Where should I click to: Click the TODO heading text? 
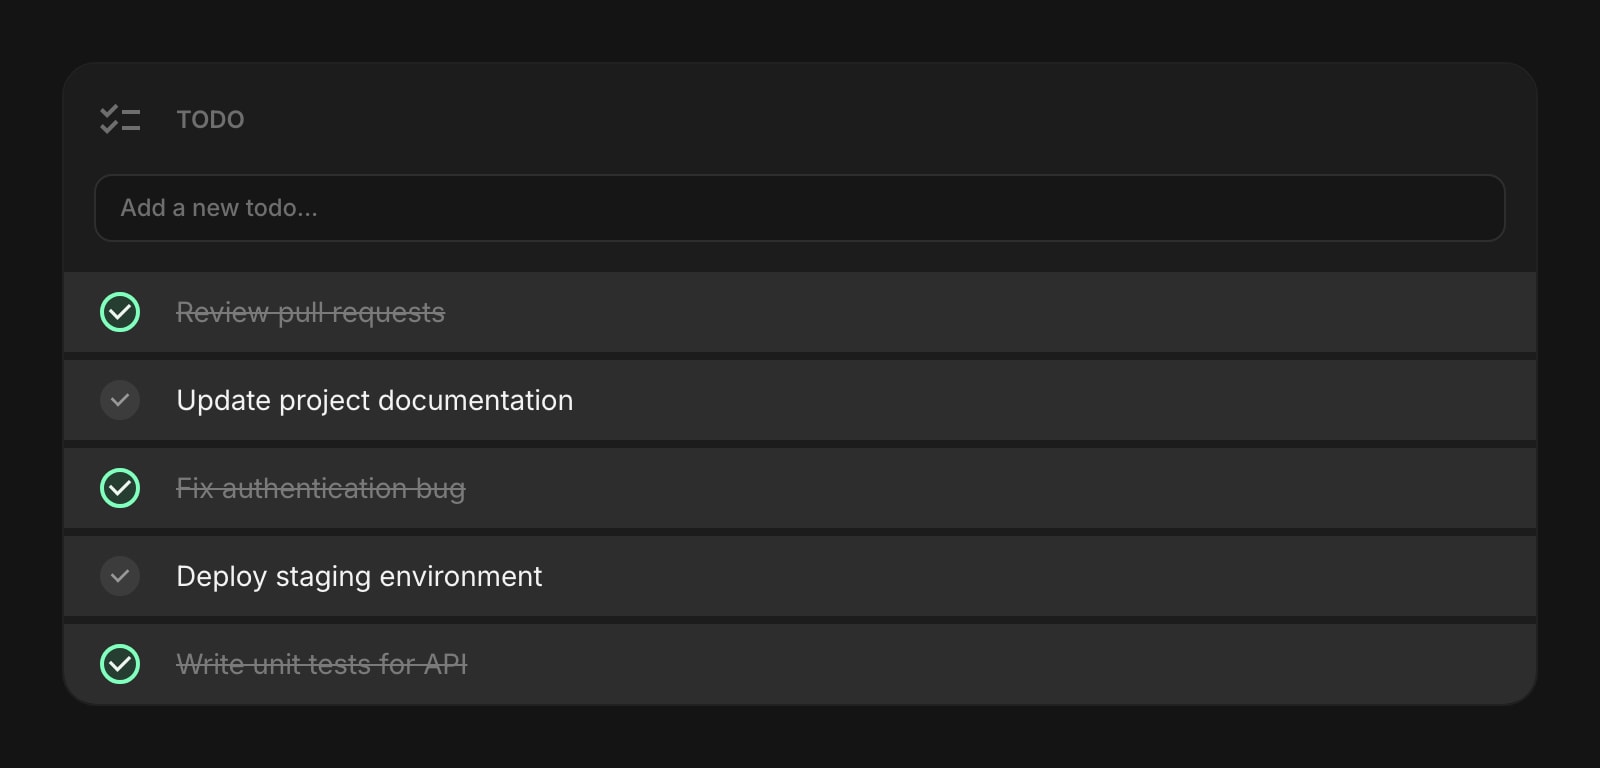click(210, 119)
